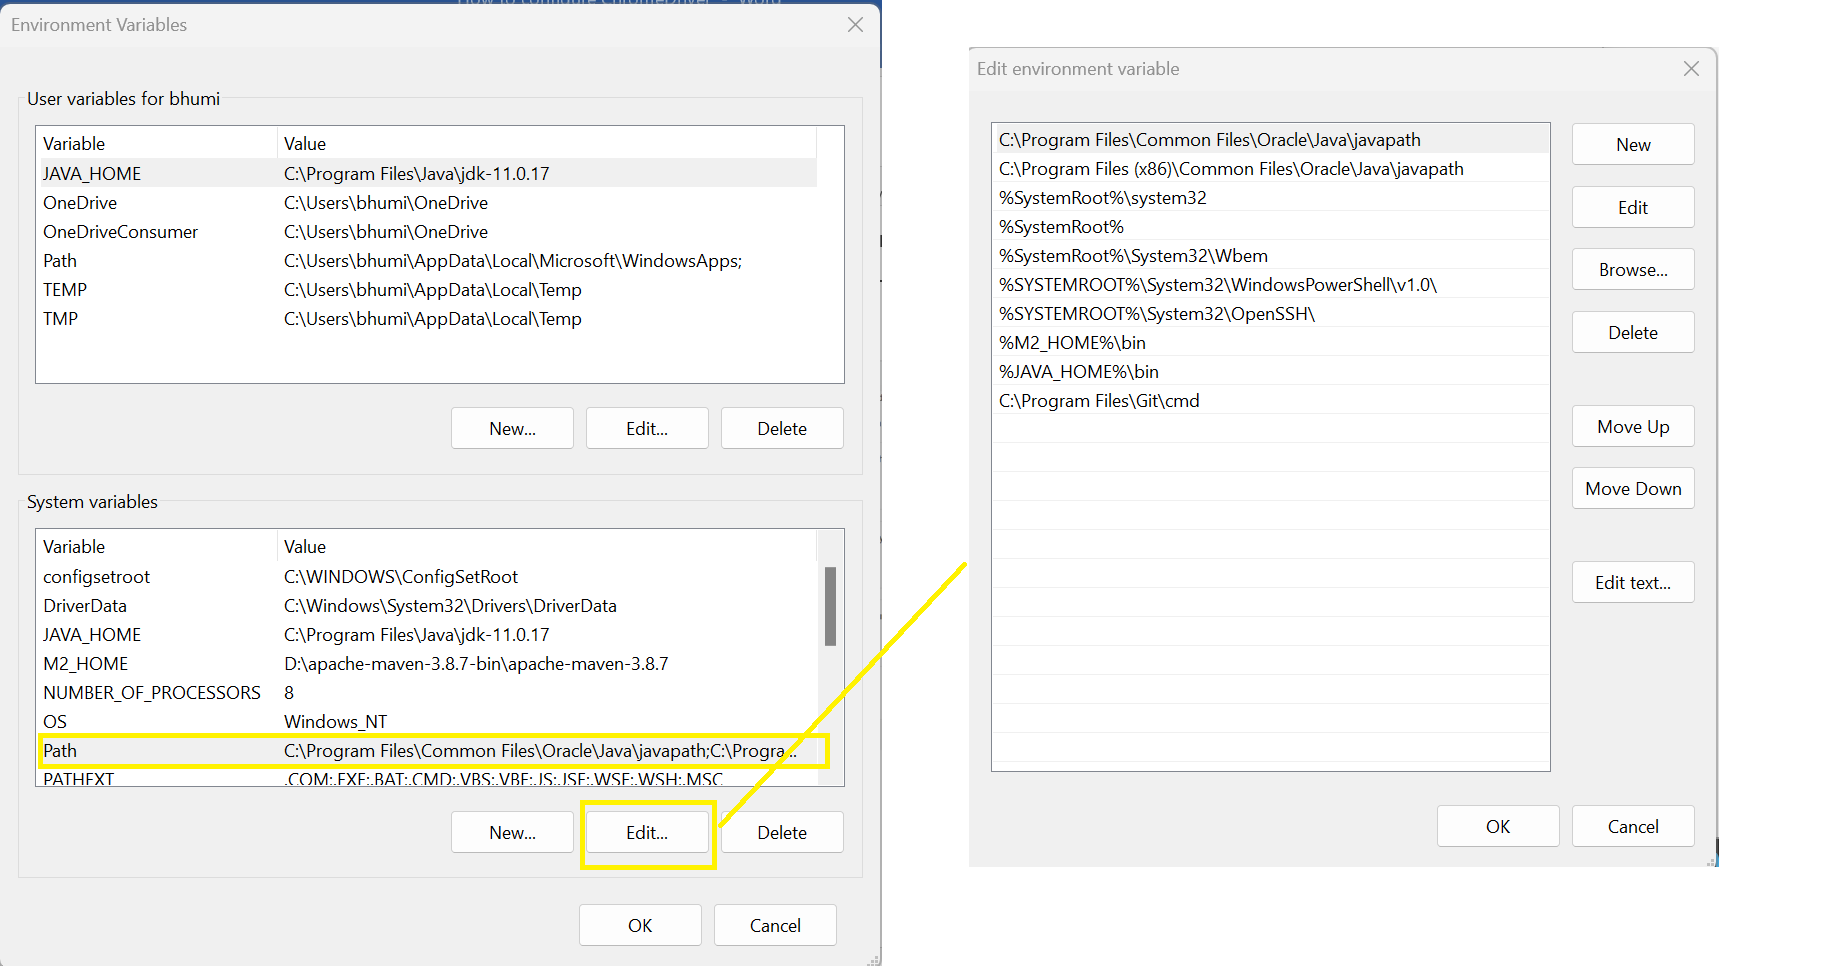Click Browse... in the Edit environment variable dialog
Image resolution: width=1844 pixels, height=966 pixels.
1632,269
